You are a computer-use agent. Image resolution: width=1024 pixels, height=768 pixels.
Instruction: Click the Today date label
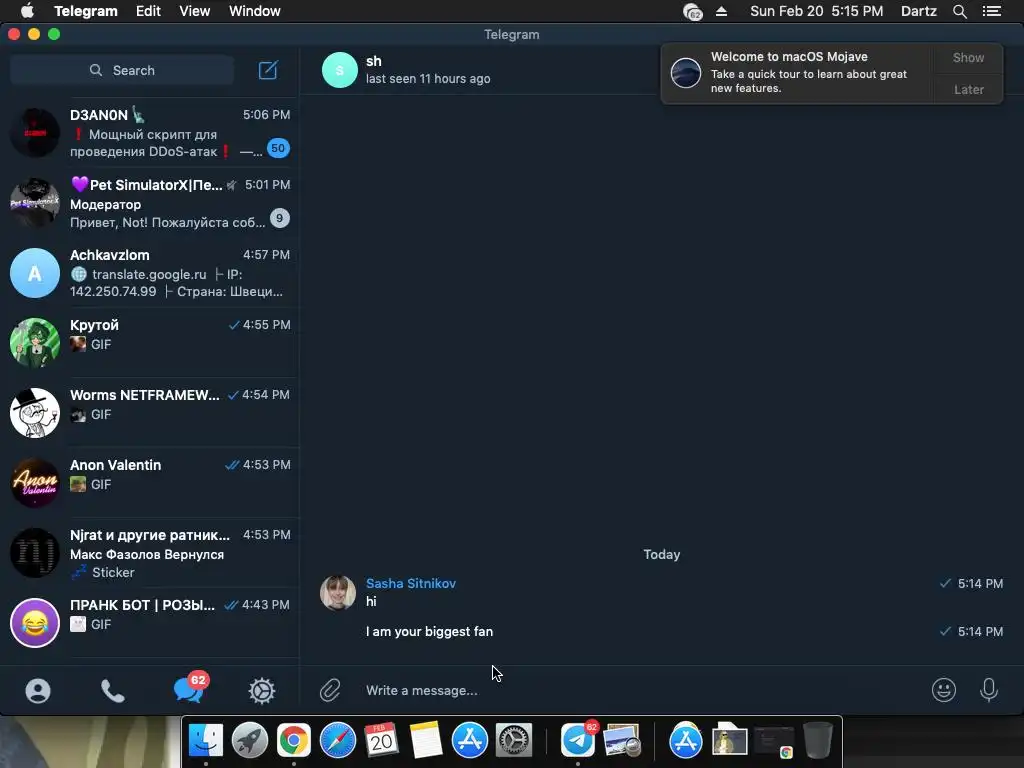(662, 554)
